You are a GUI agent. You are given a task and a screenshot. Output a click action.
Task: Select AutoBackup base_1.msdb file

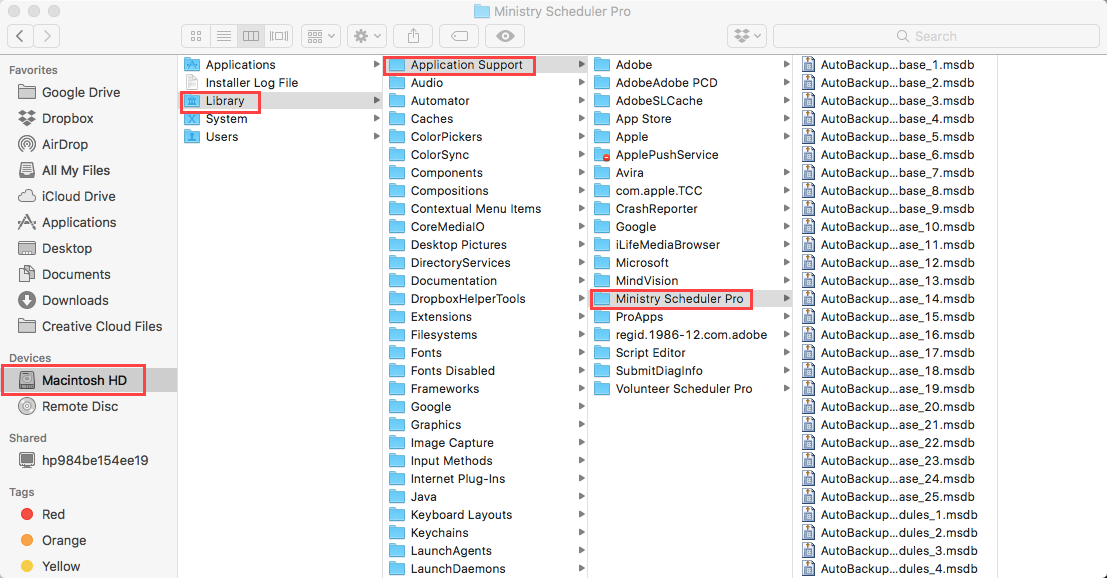(897, 65)
